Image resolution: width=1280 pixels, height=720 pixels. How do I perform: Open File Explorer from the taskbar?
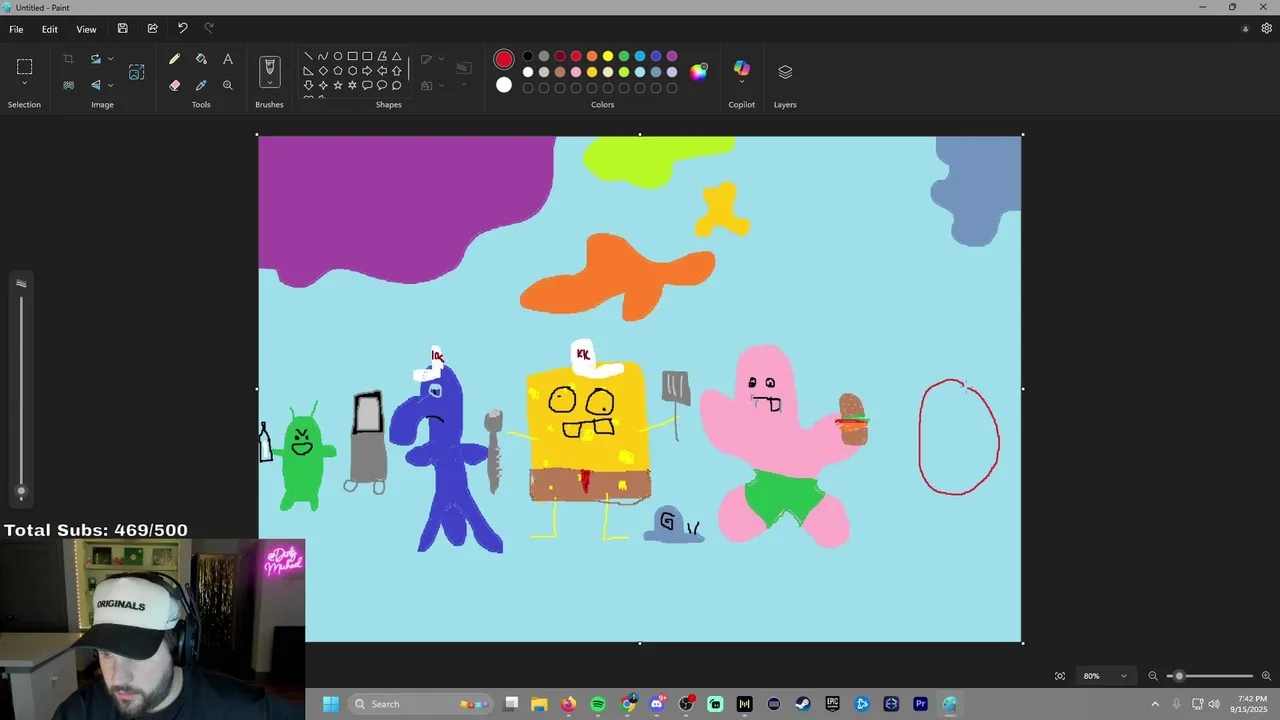point(539,704)
